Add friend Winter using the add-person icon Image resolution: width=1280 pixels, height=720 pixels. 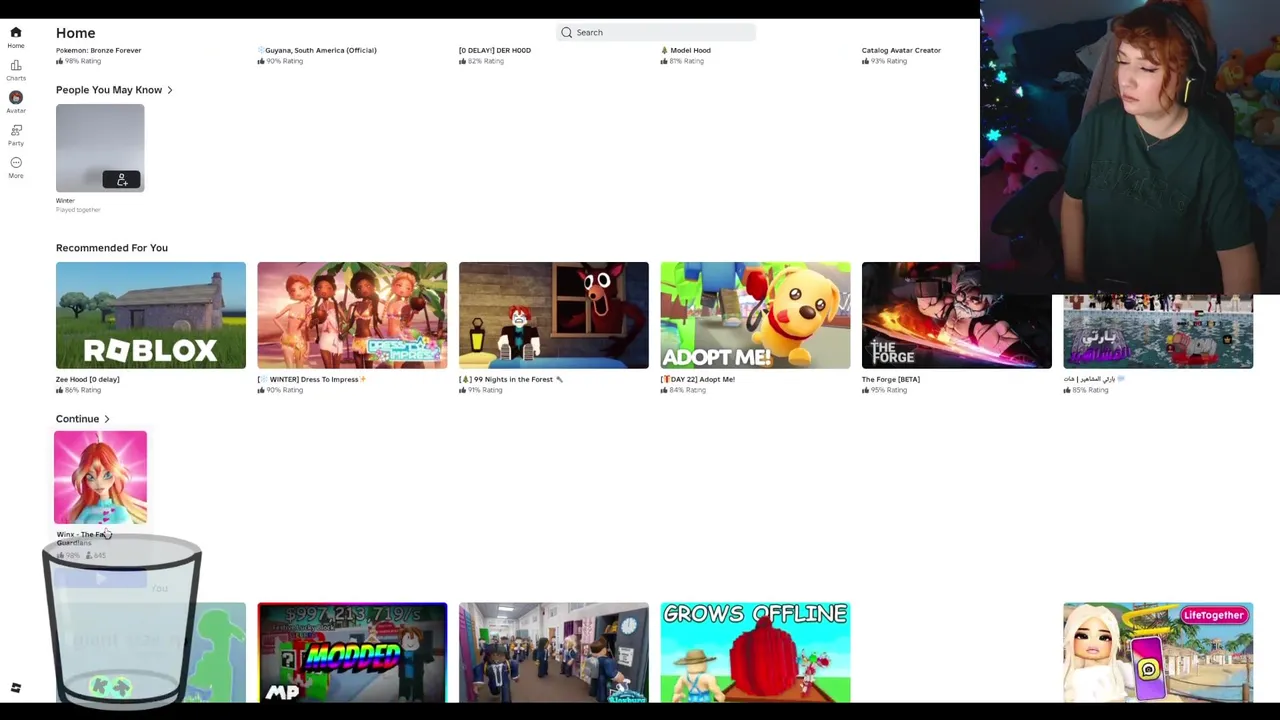(x=122, y=180)
